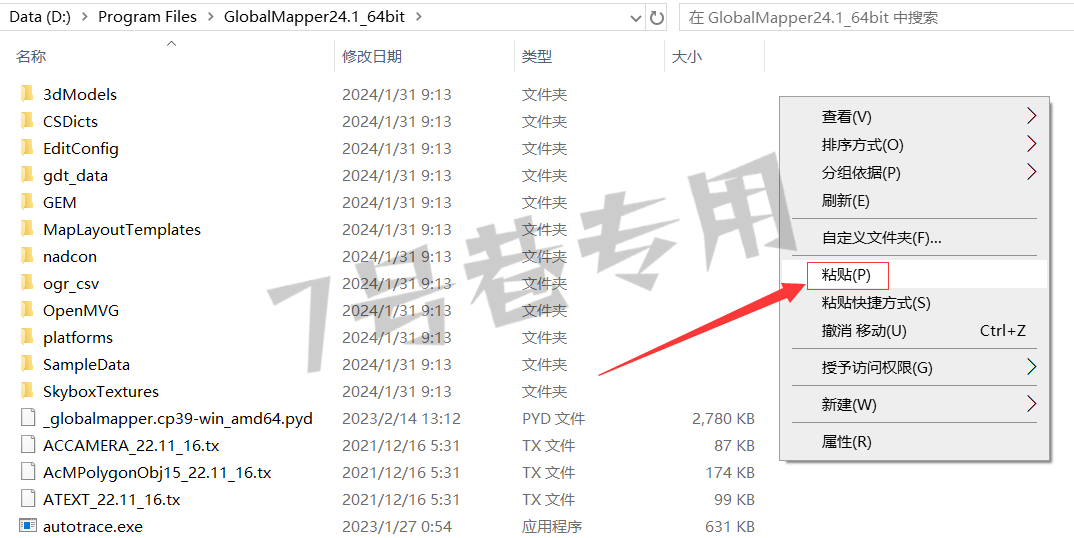Select the 3dModels folder name
1074x538 pixels.
79,95
